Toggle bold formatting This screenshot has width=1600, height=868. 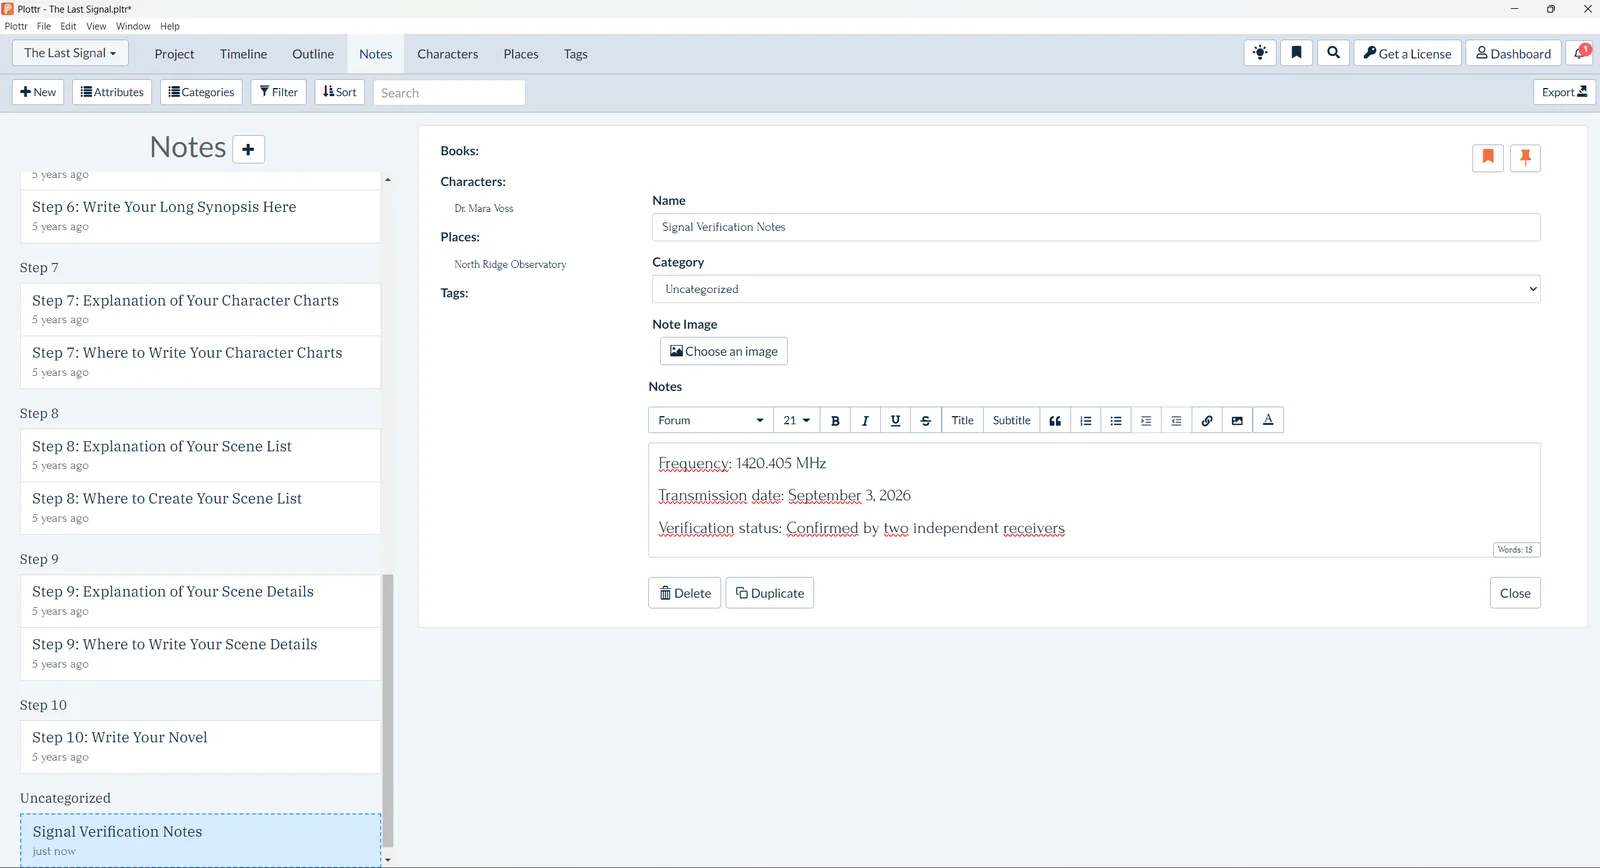tap(835, 420)
